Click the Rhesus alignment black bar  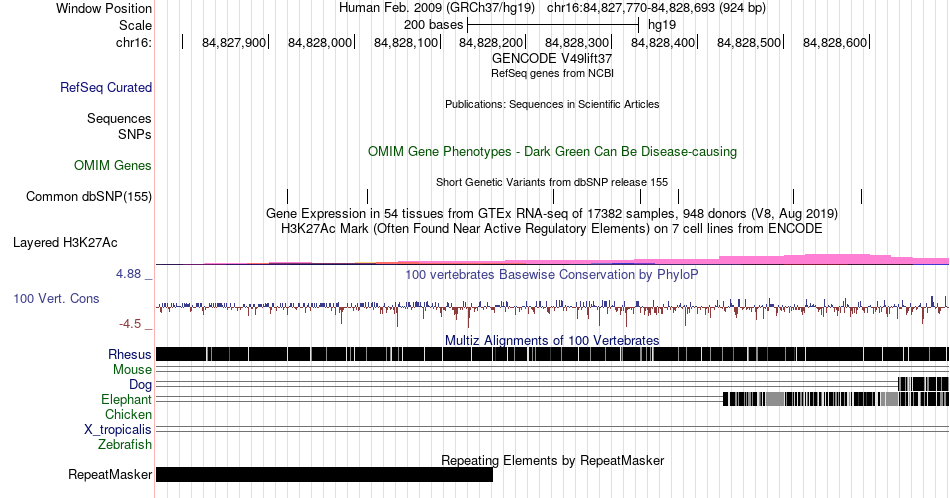[552, 354]
